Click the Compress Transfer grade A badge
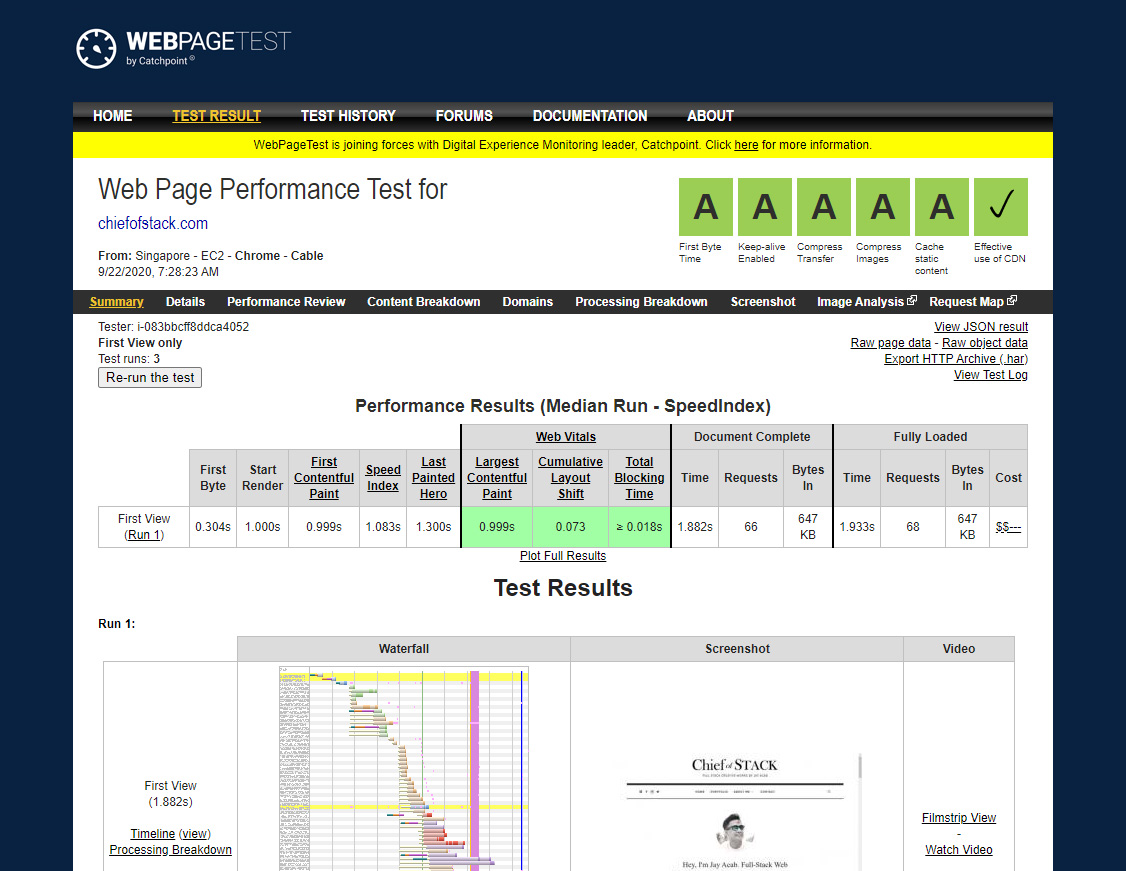Image resolution: width=1126 pixels, height=871 pixels. click(x=824, y=207)
